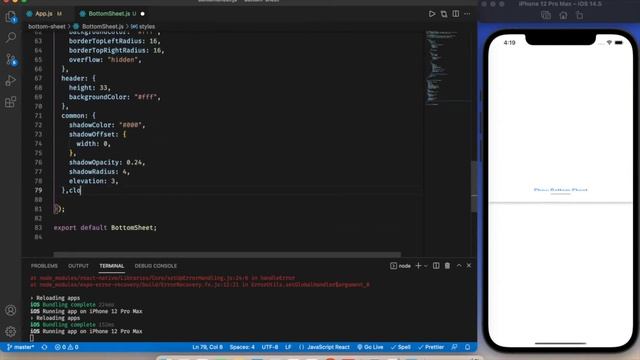
Task: Open errors and warnings count
Action: click(67, 347)
